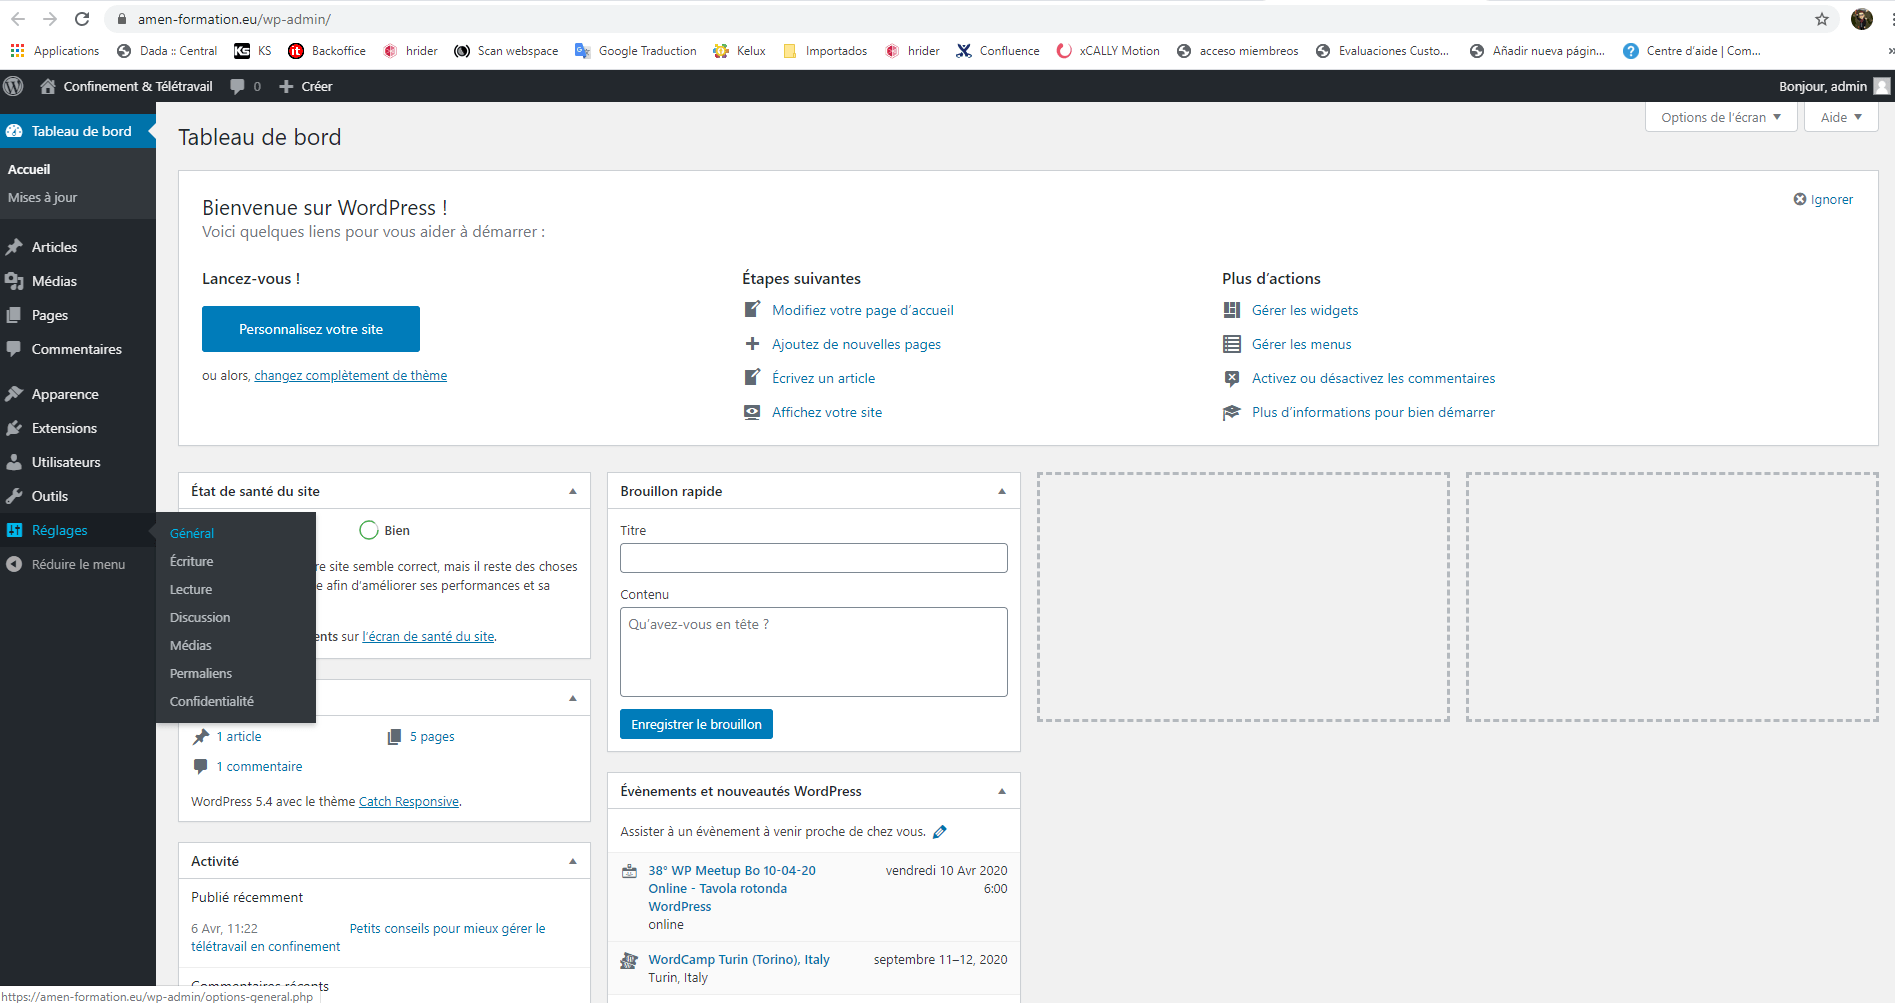Open Lecture settings from the submenu

click(191, 589)
